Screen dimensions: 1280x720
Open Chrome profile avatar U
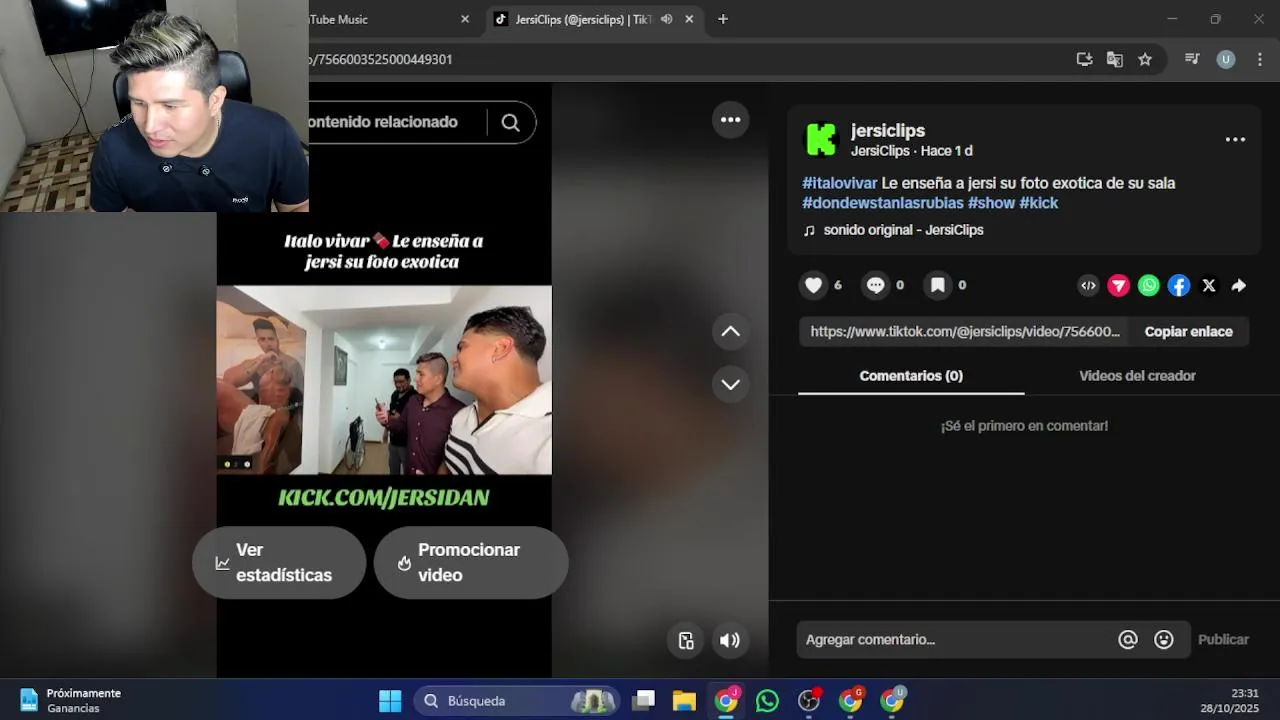pos(1226,59)
